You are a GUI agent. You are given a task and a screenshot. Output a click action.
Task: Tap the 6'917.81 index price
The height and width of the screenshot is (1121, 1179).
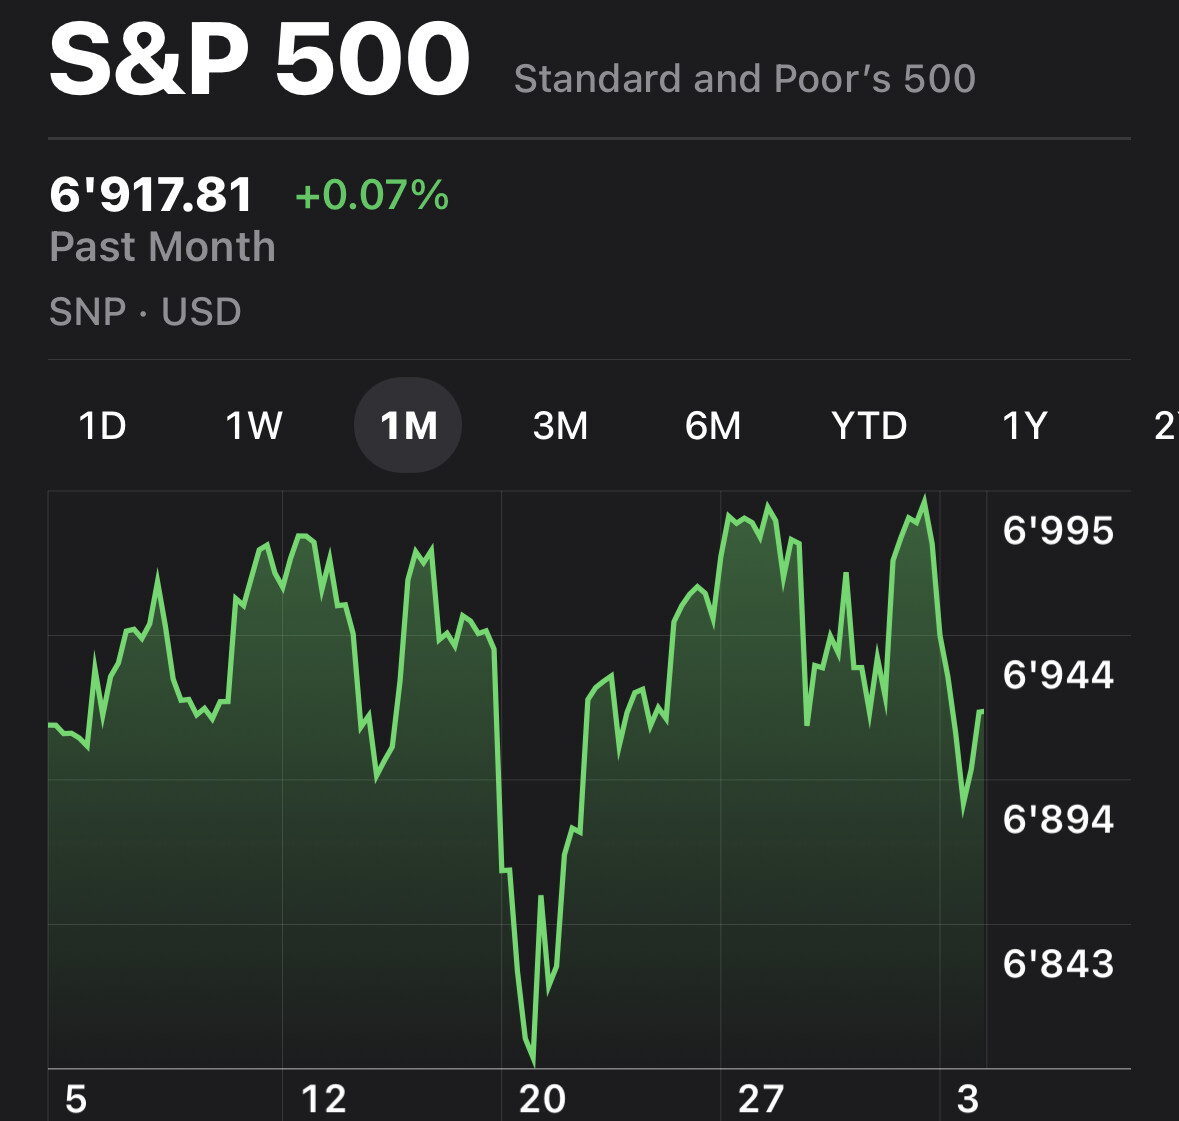pos(151,194)
